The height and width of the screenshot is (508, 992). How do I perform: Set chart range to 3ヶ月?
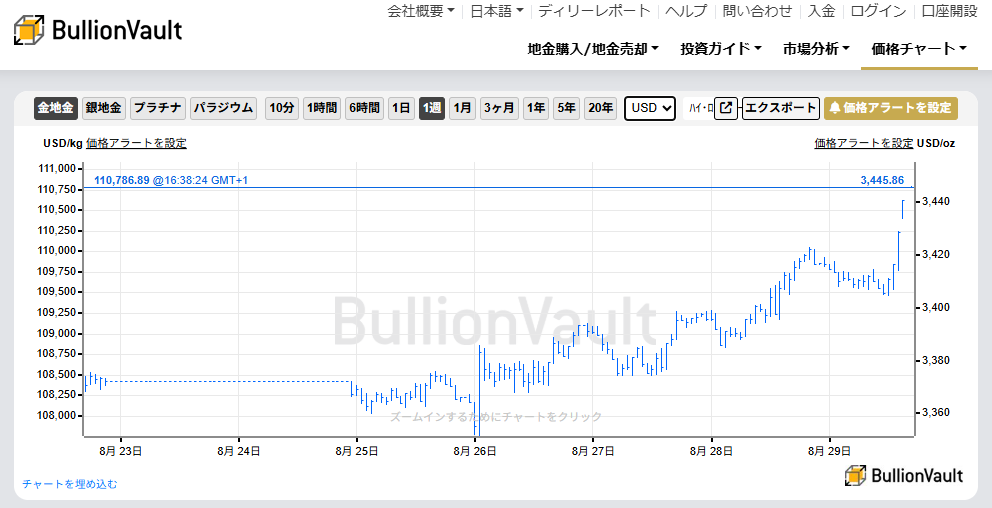pyautogui.click(x=499, y=108)
